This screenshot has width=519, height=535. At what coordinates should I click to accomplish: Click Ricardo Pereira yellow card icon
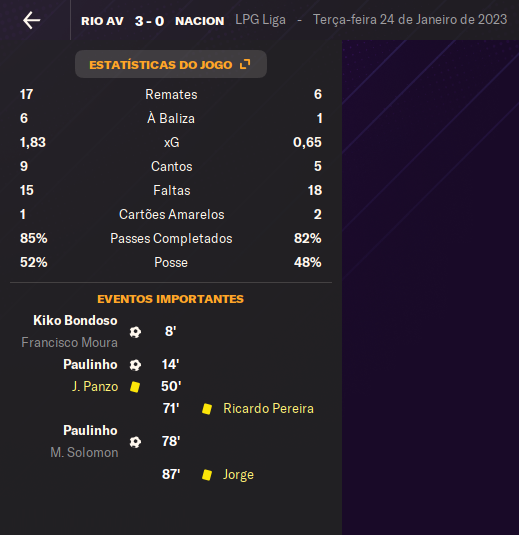click(207, 409)
